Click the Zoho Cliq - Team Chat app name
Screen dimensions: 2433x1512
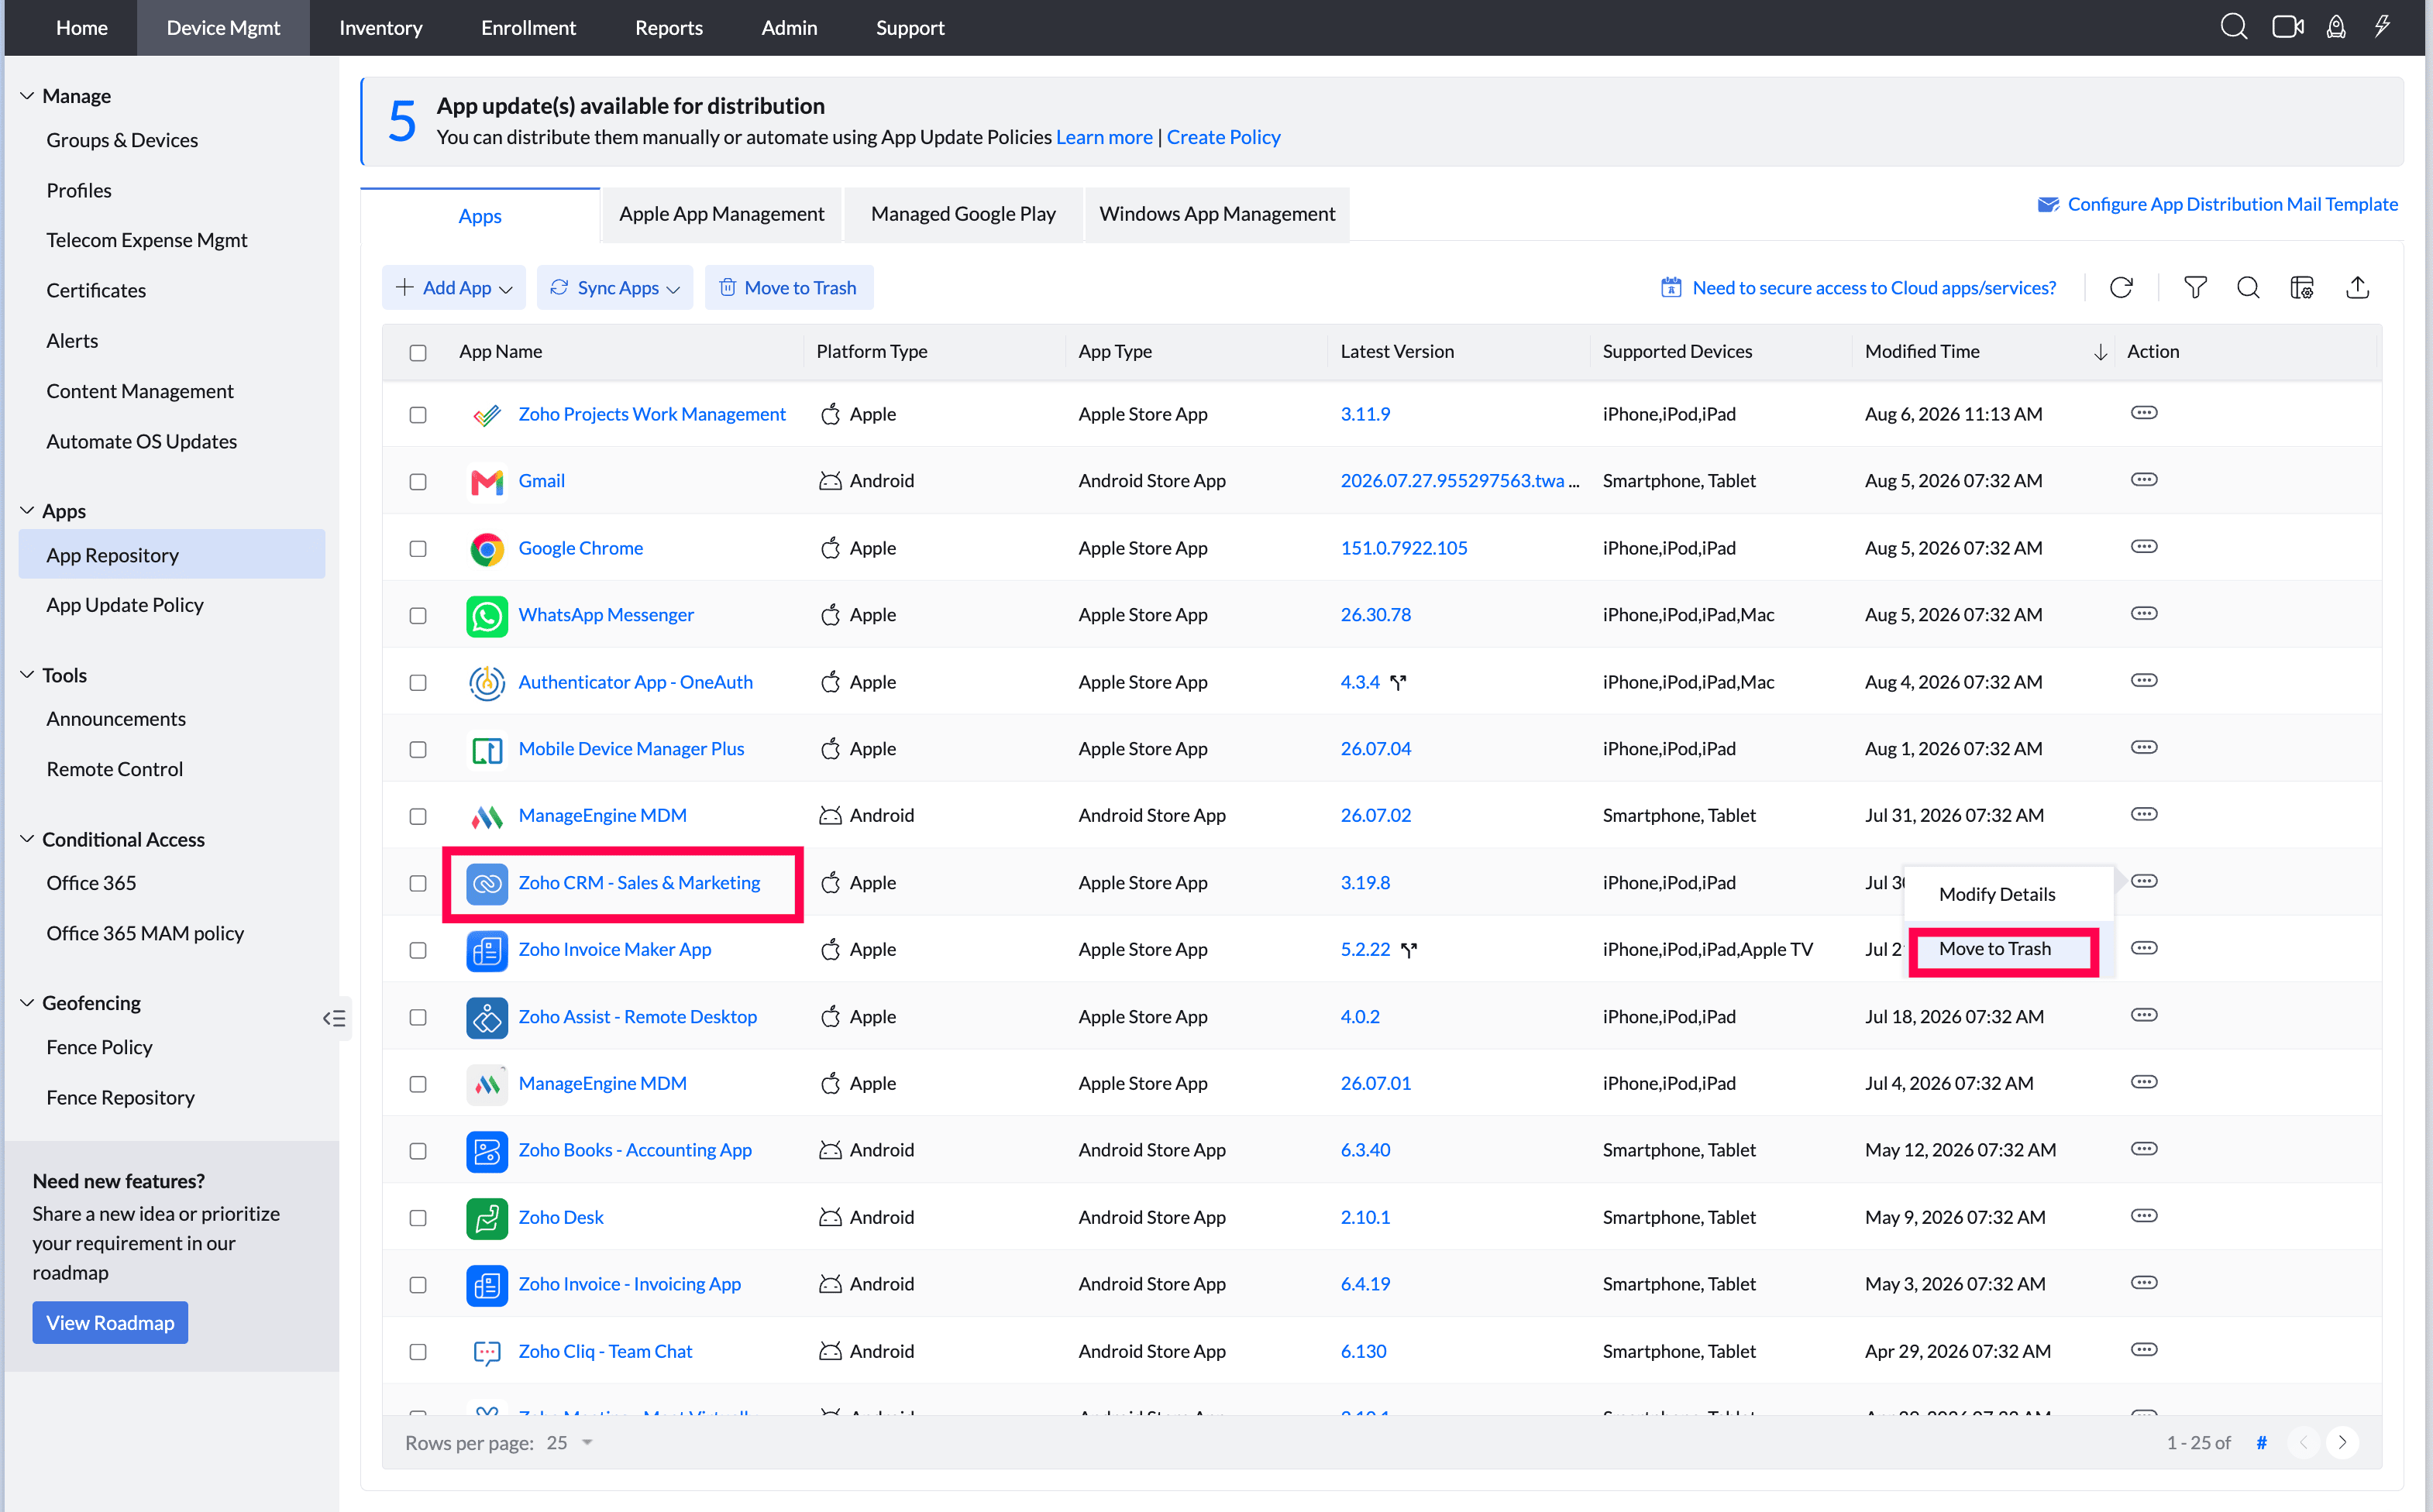pyautogui.click(x=605, y=1351)
